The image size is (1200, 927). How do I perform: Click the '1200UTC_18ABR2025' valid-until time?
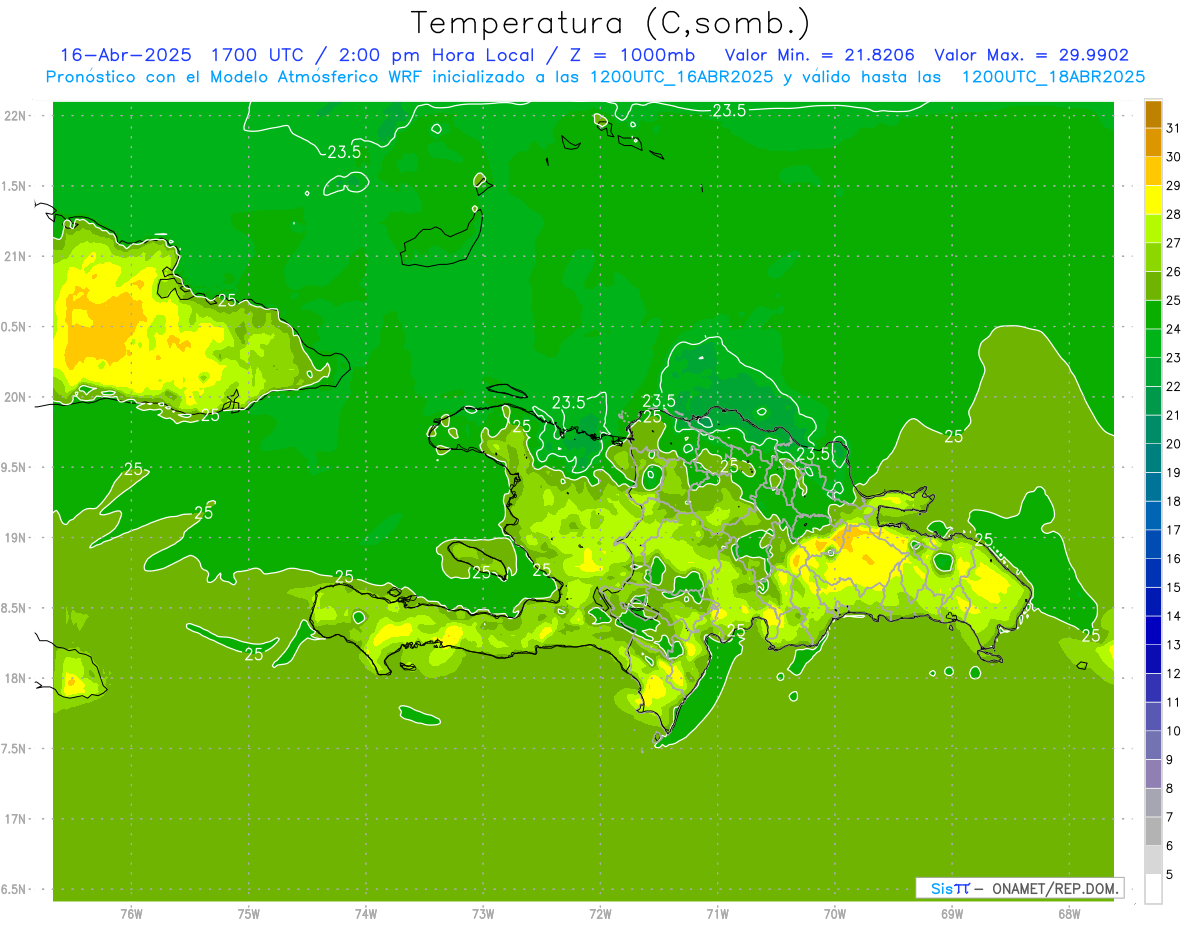click(1054, 77)
